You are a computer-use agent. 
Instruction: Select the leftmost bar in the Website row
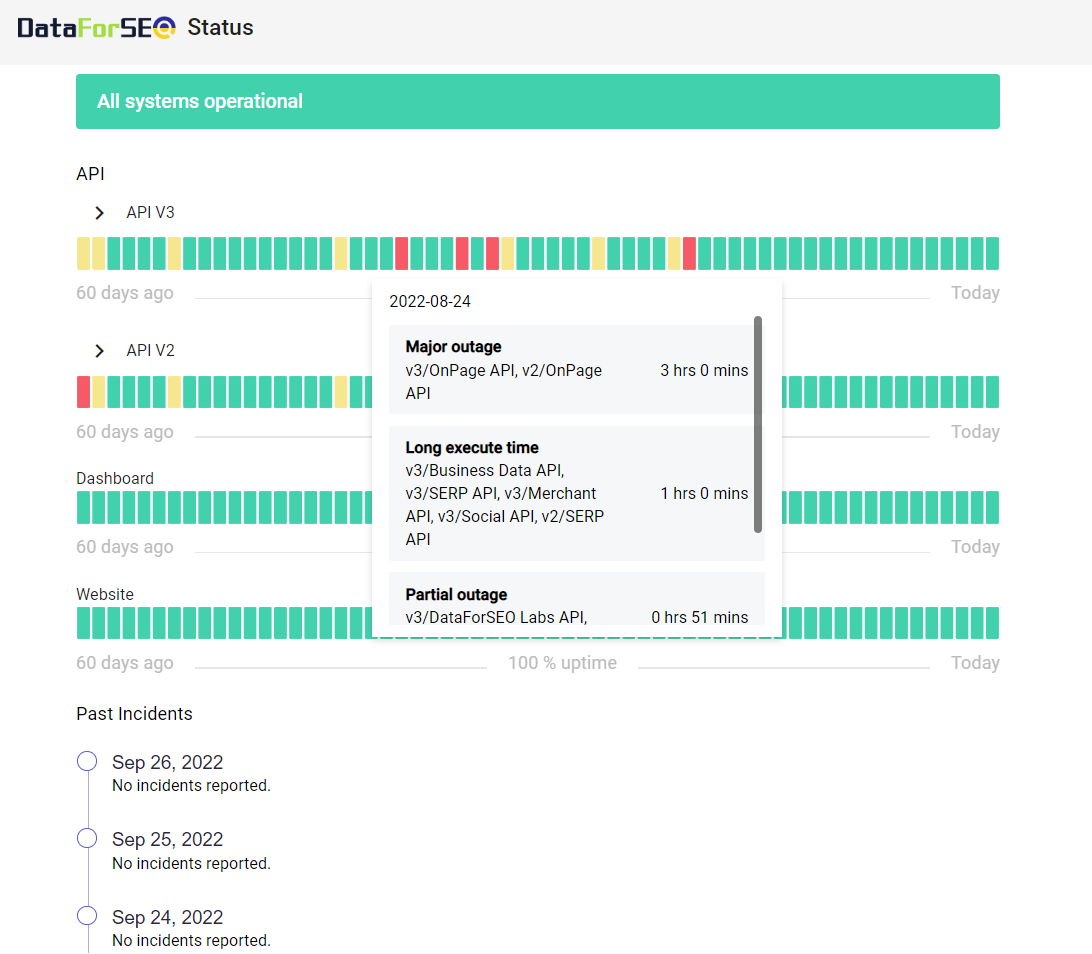coord(84,623)
